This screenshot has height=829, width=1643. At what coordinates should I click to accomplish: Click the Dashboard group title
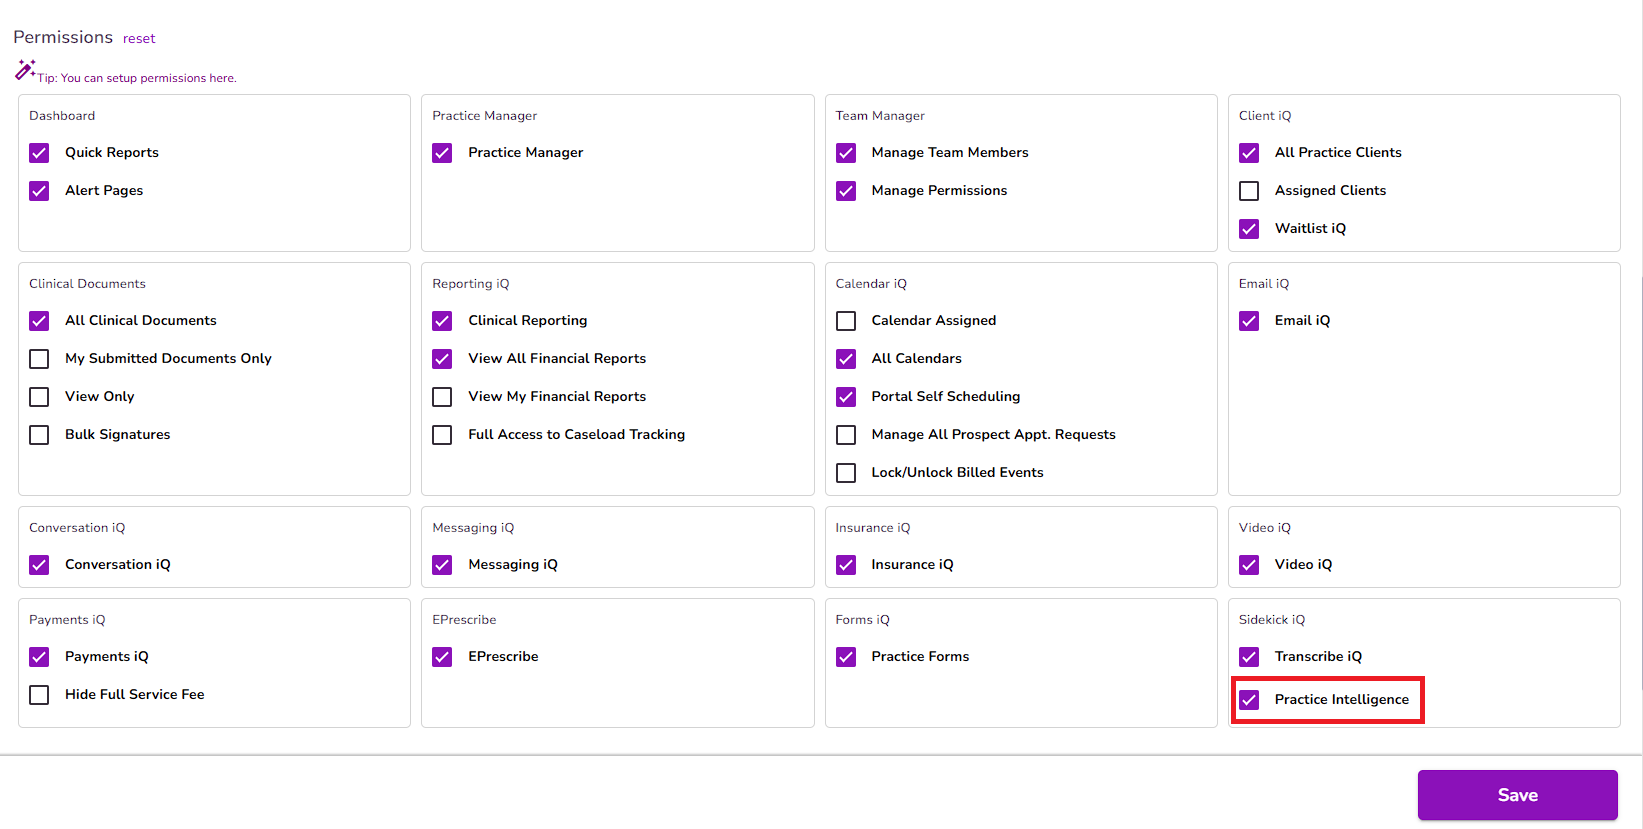62,116
